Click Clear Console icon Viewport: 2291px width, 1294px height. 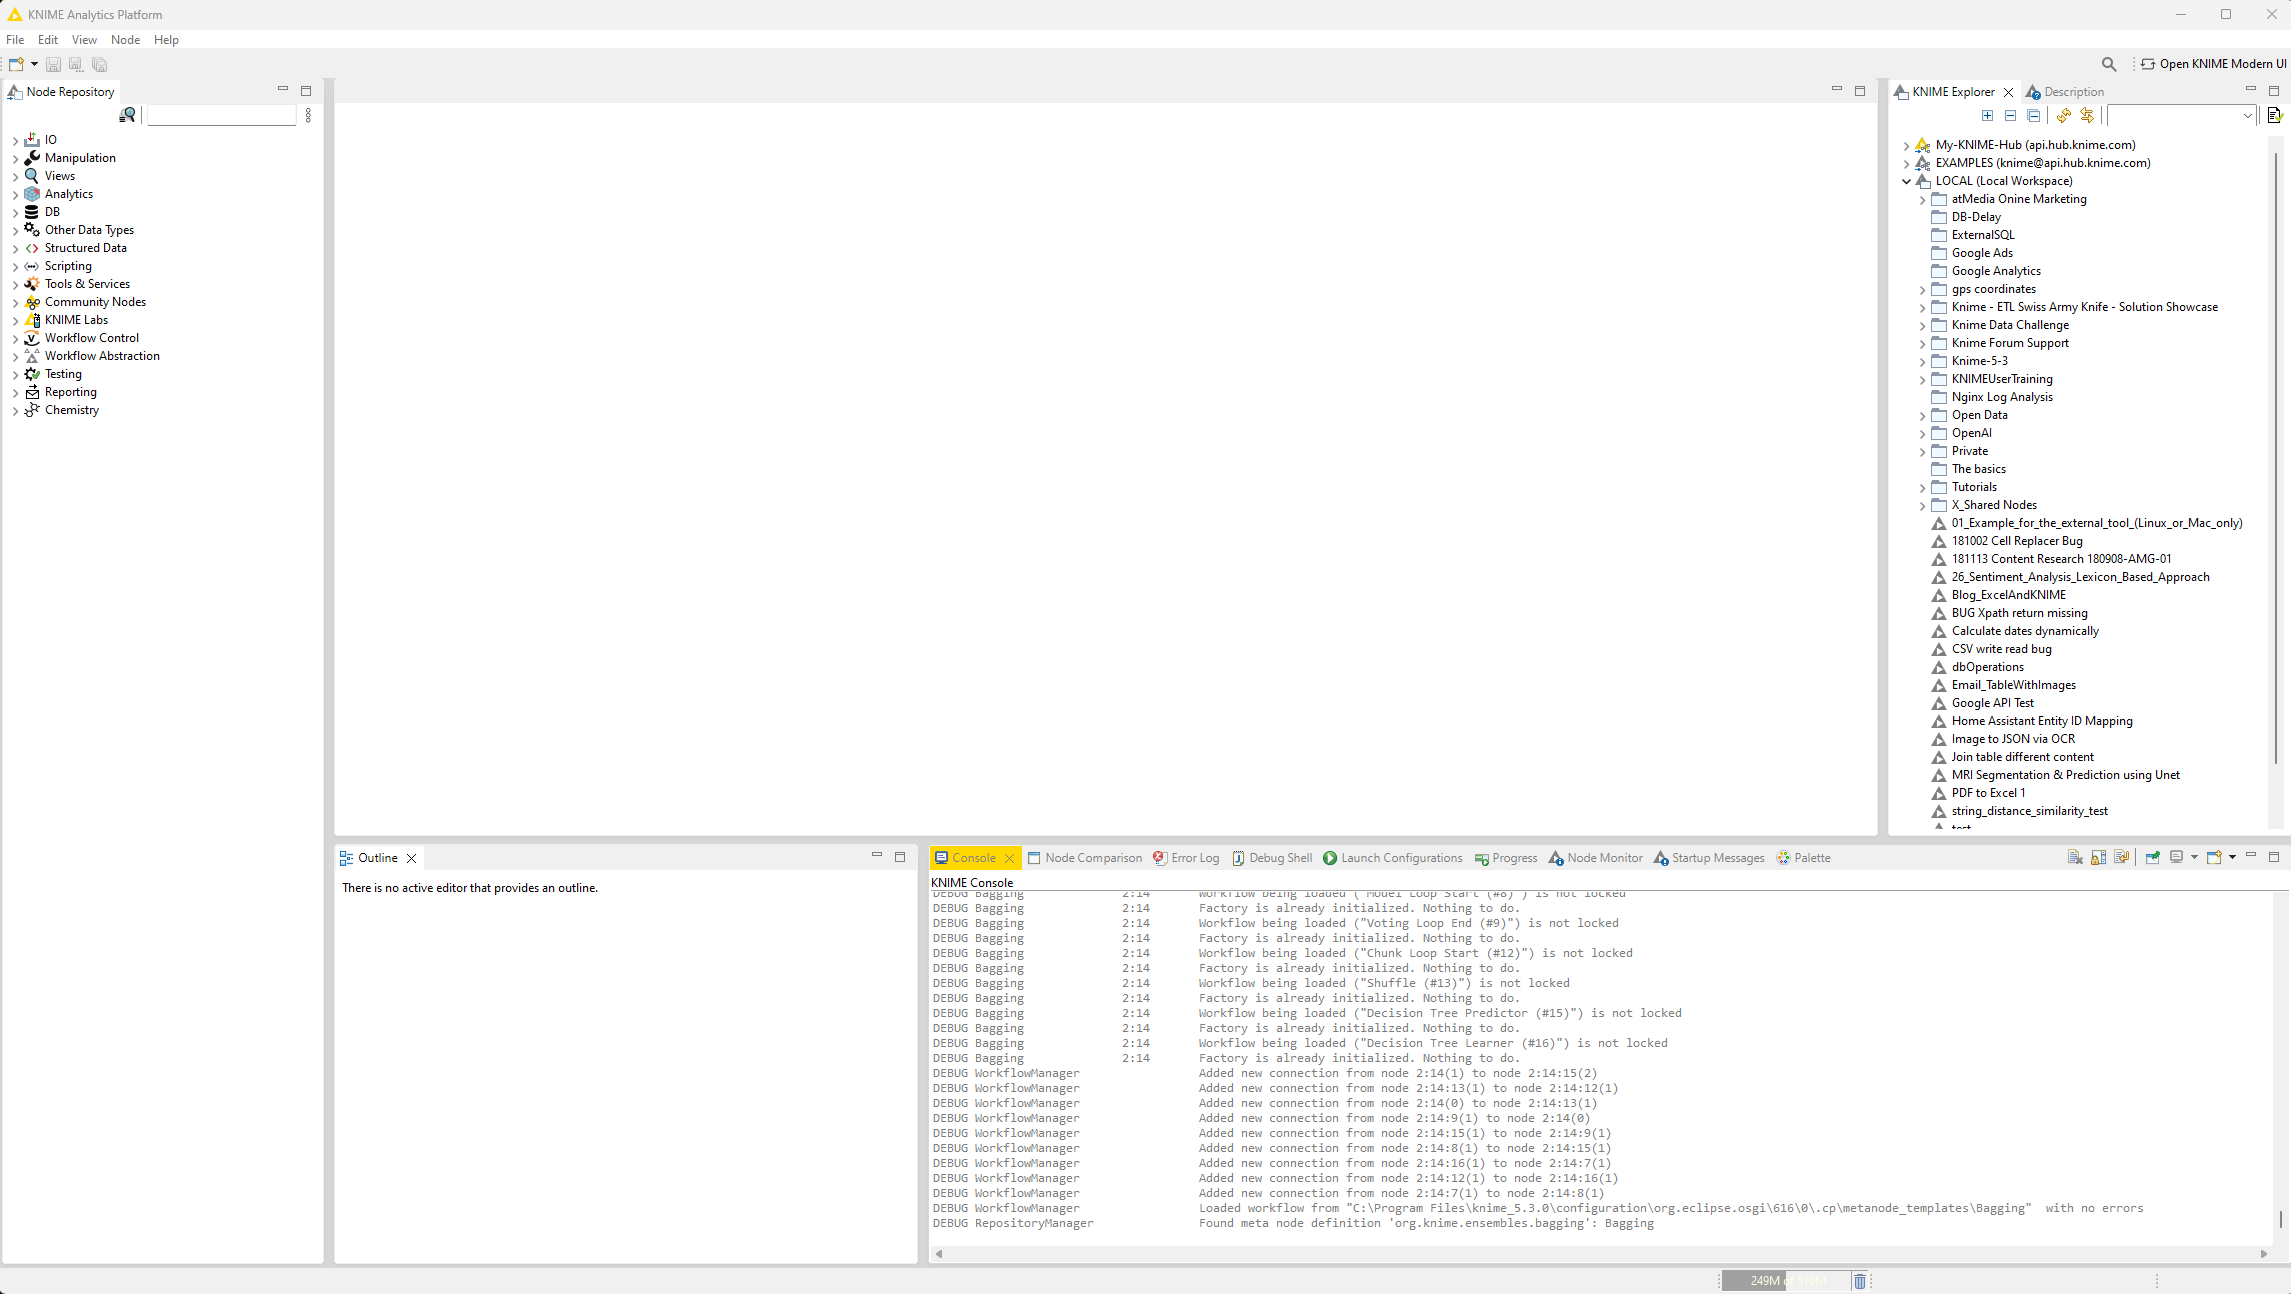[x=2075, y=857]
